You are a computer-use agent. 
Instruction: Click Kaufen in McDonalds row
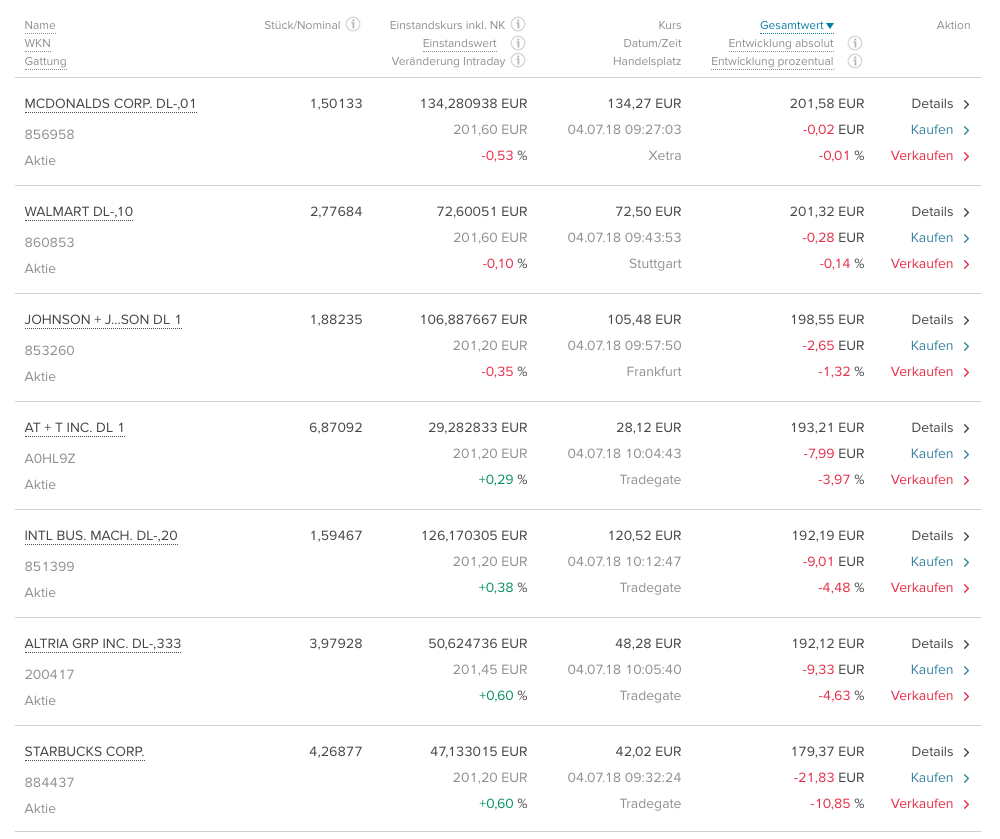[x=941, y=130]
